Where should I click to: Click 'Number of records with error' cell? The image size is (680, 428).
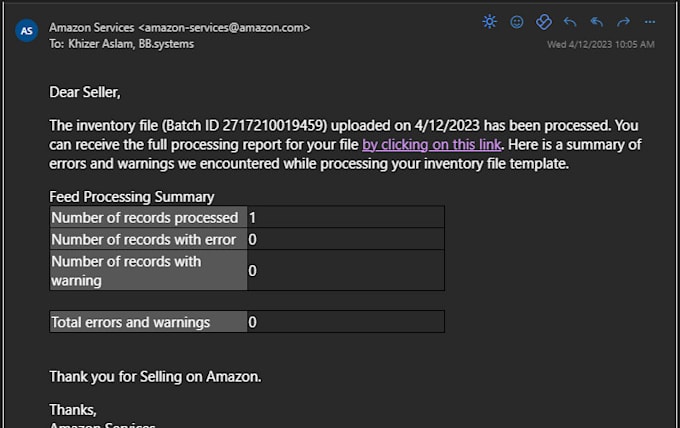tap(148, 239)
